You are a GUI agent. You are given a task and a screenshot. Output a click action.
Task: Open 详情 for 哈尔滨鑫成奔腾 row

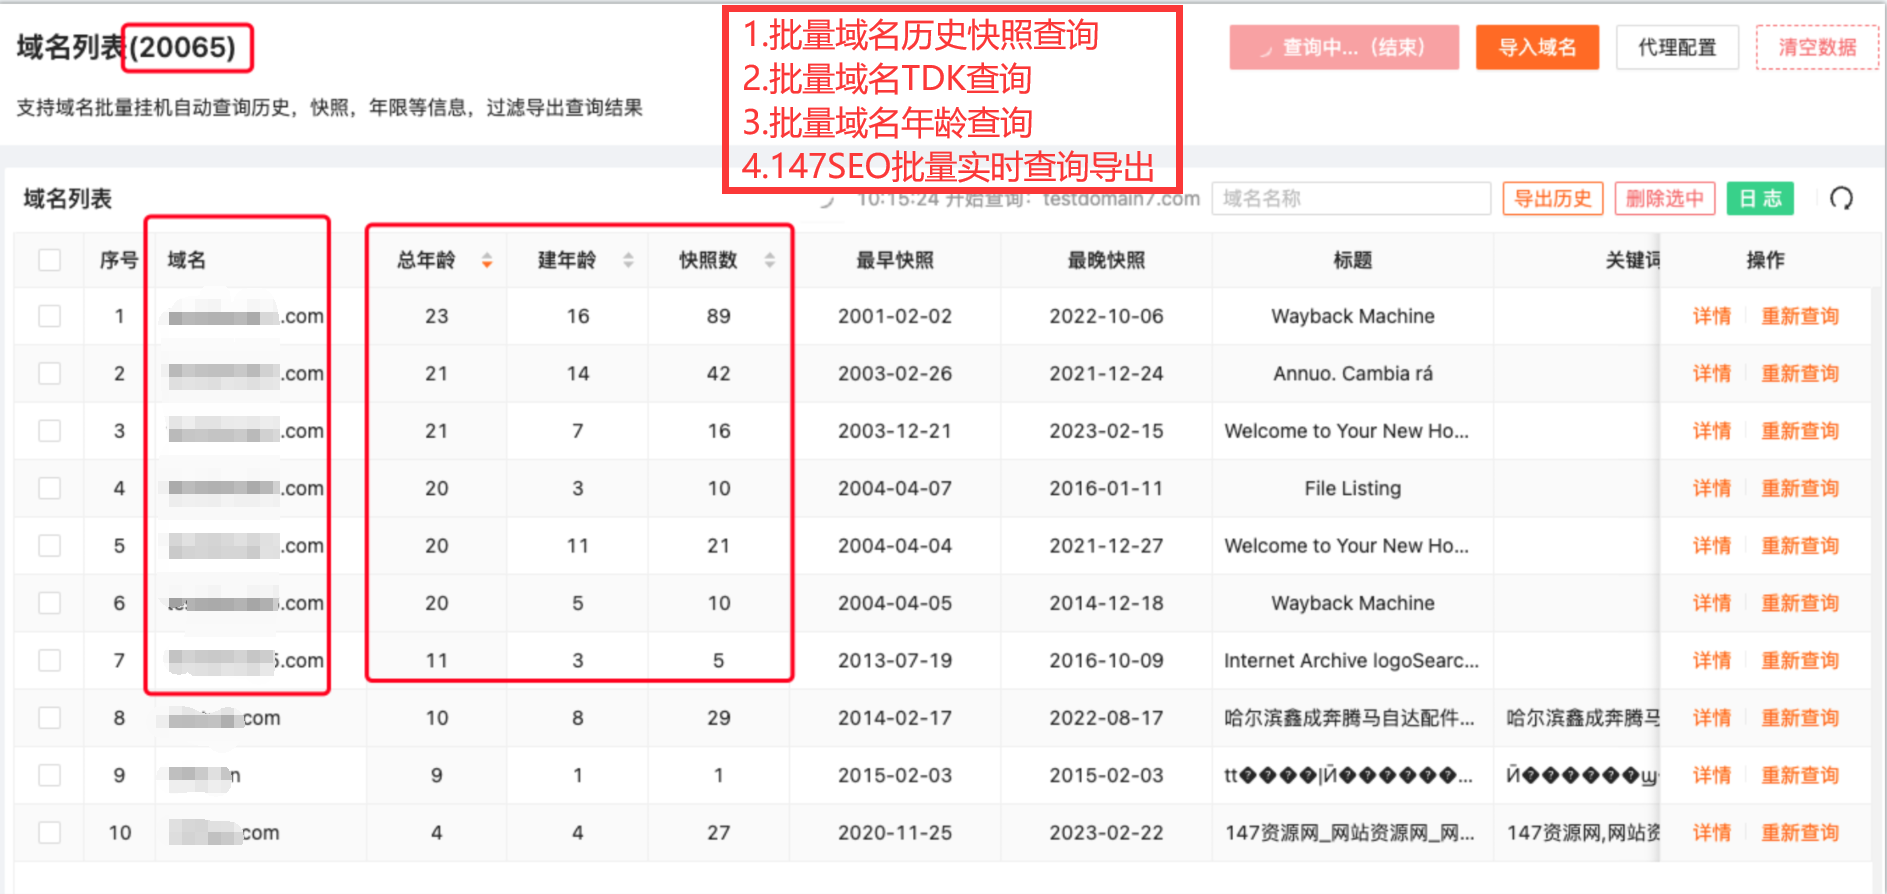coord(1711,718)
